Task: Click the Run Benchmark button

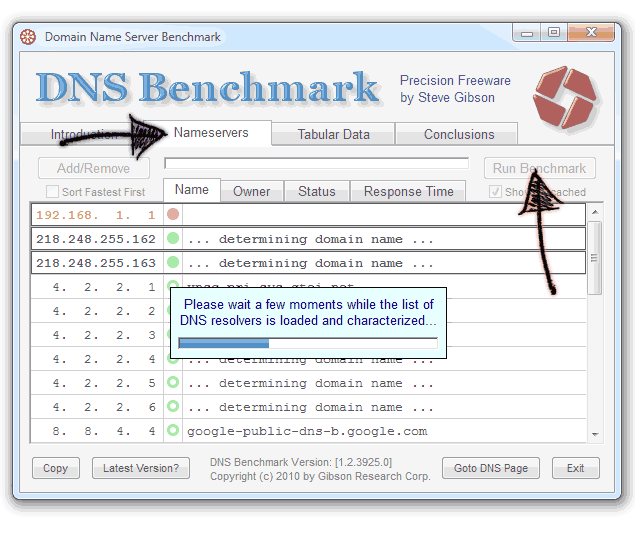Action: pyautogui.click(x=539, y=168)
